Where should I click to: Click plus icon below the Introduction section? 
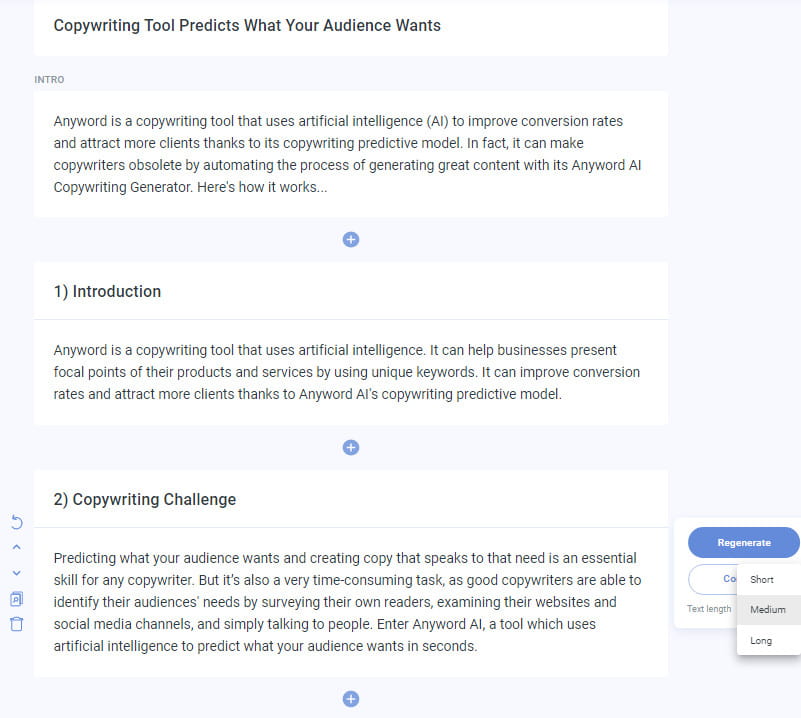[351, 447]
